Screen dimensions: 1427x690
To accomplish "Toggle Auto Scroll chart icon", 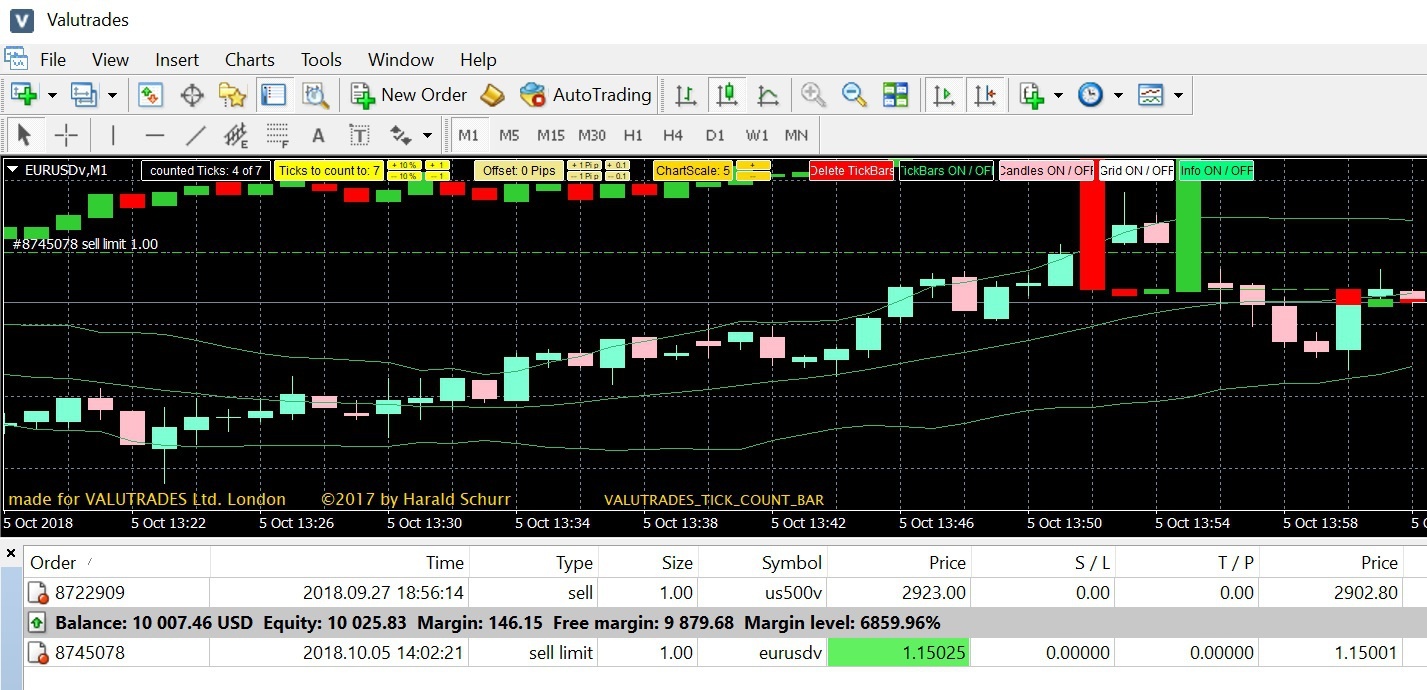I will (x=943, y=95).
